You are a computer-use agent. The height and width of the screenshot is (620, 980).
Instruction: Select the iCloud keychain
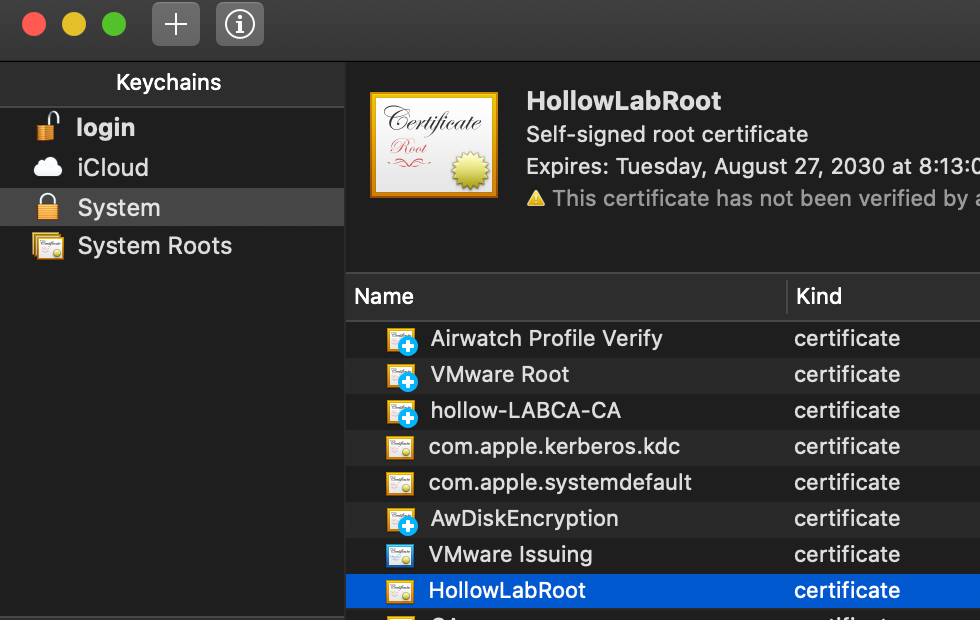click(x=113, y=167)
